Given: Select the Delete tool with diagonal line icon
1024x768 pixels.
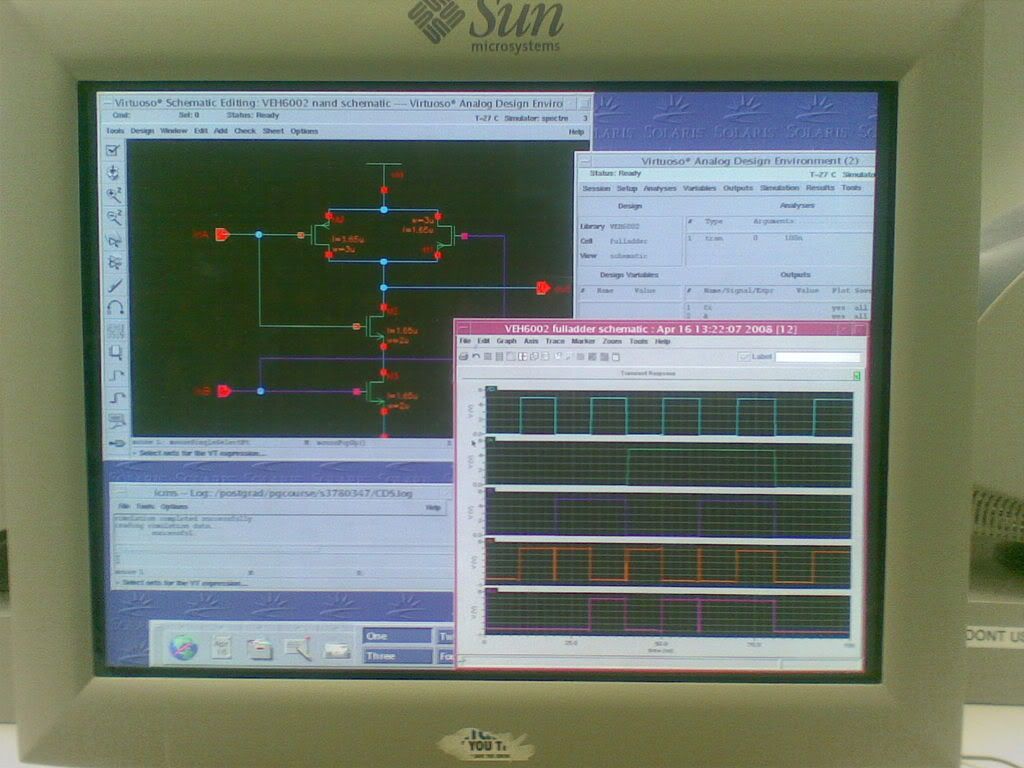Looking at the screenshot, I should [x=115, y=285].
